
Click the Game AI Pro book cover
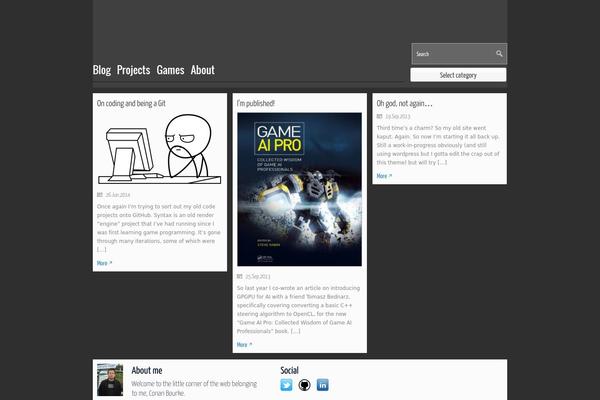tap(299, 189)
